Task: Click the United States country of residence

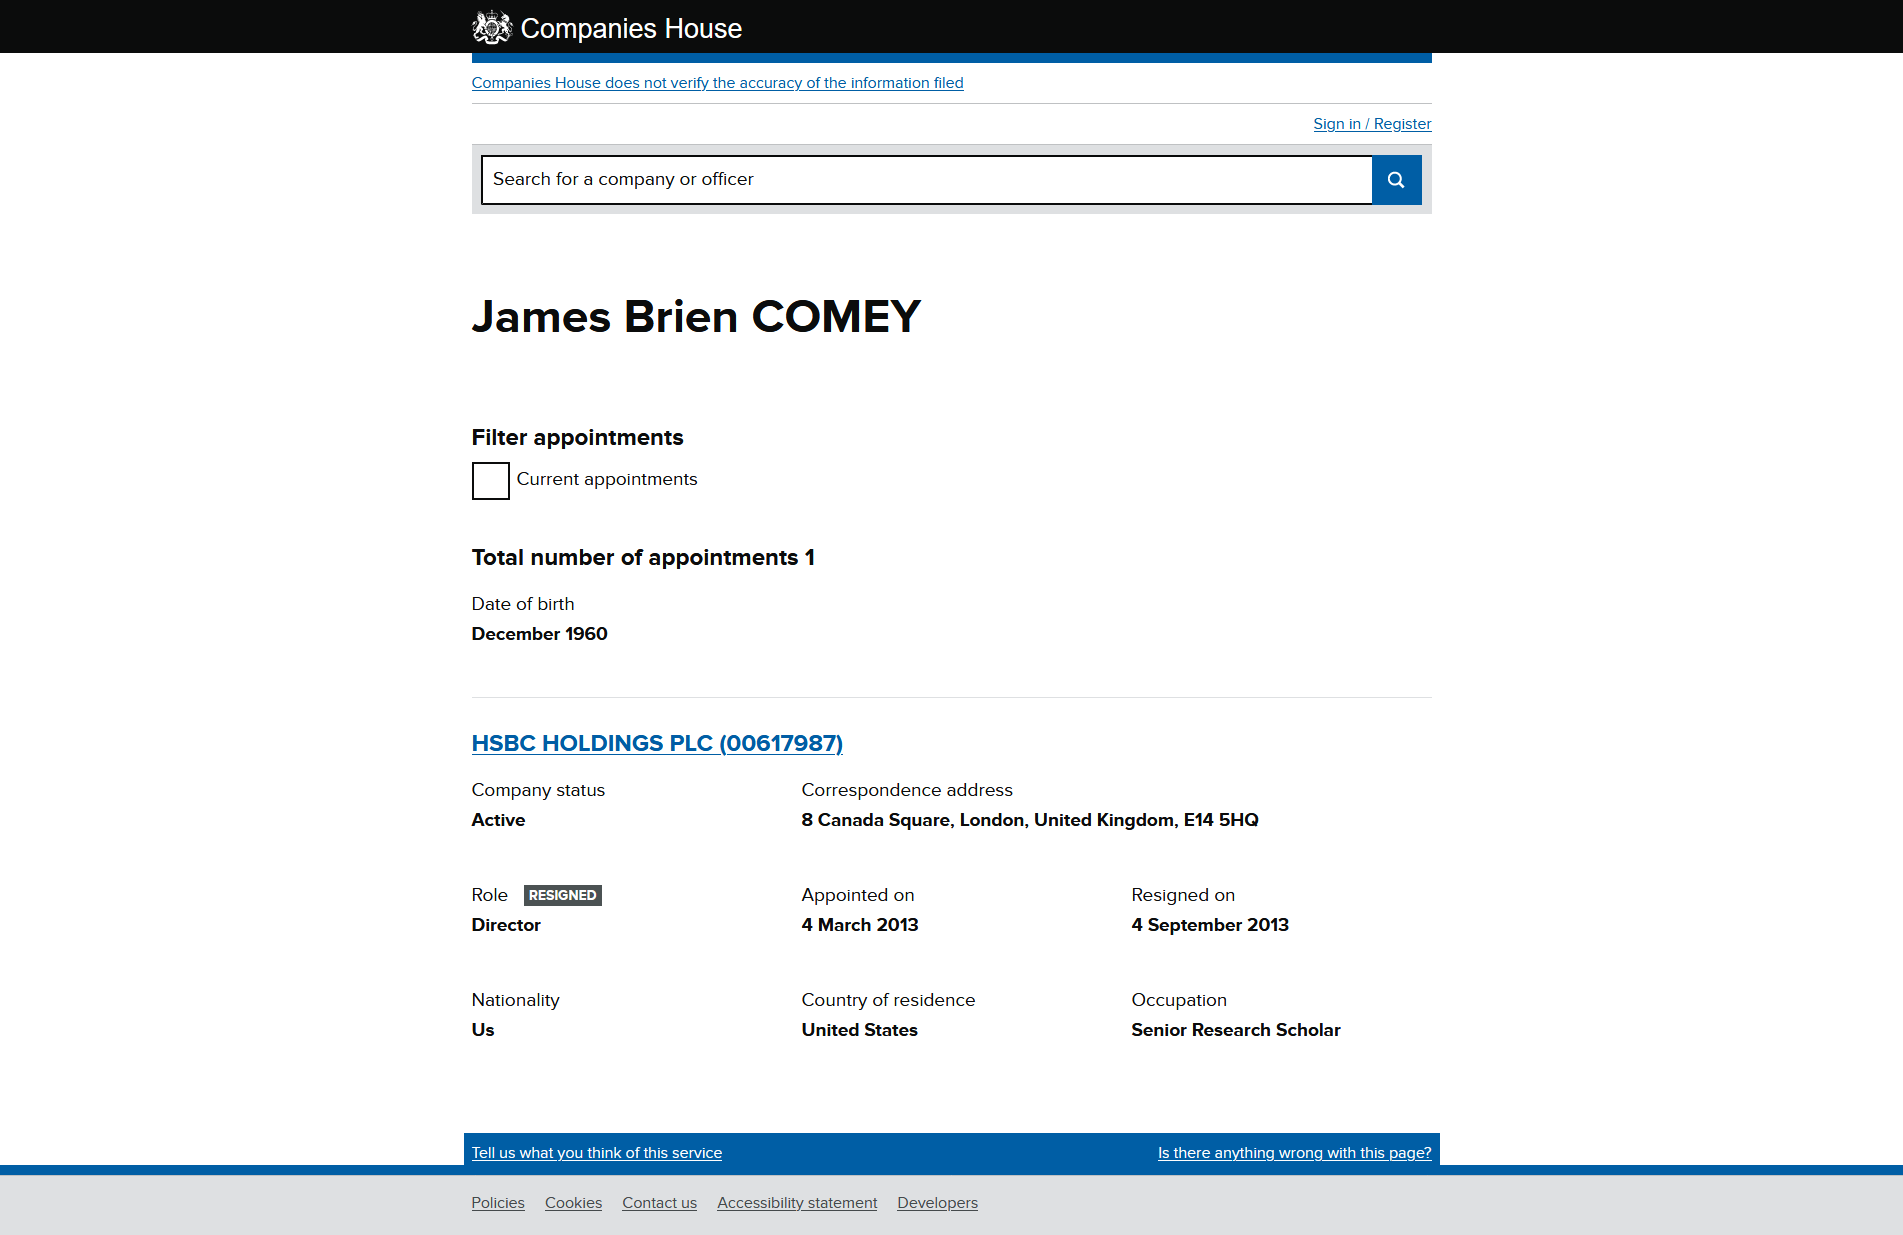Action: click(x=860, y=1030)
